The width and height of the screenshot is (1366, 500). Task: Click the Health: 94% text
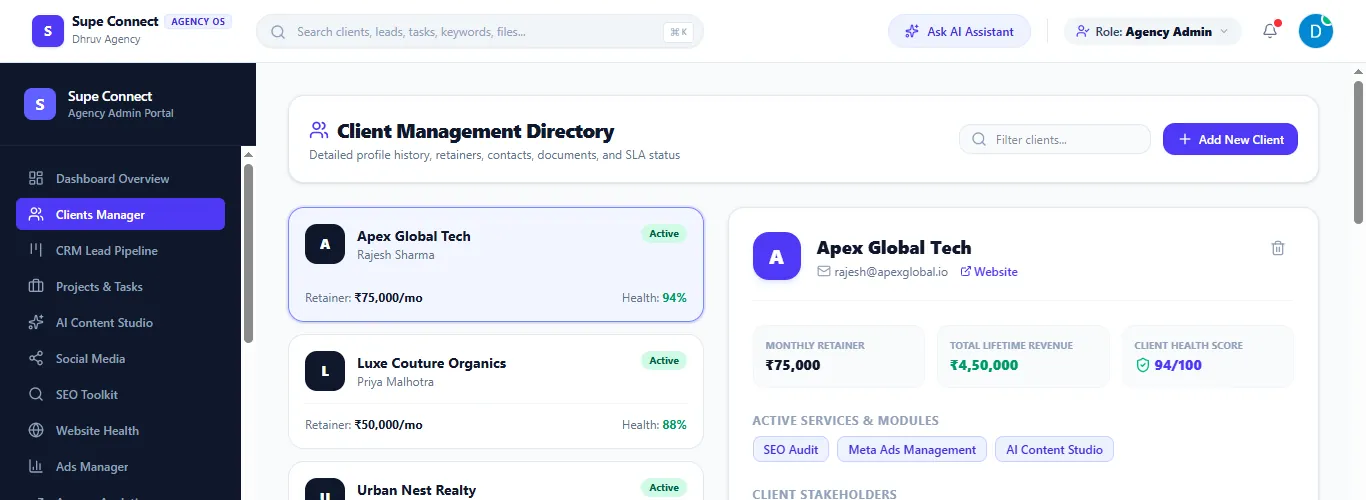[654, 298]
